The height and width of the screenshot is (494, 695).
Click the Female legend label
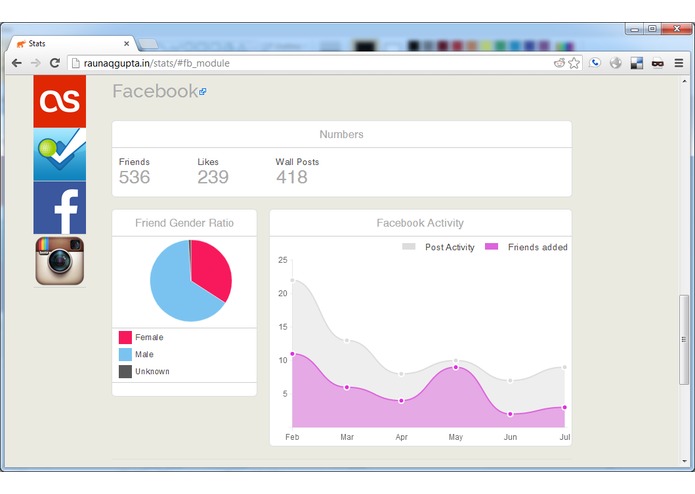pyautogui.click(x=149, y=337)
